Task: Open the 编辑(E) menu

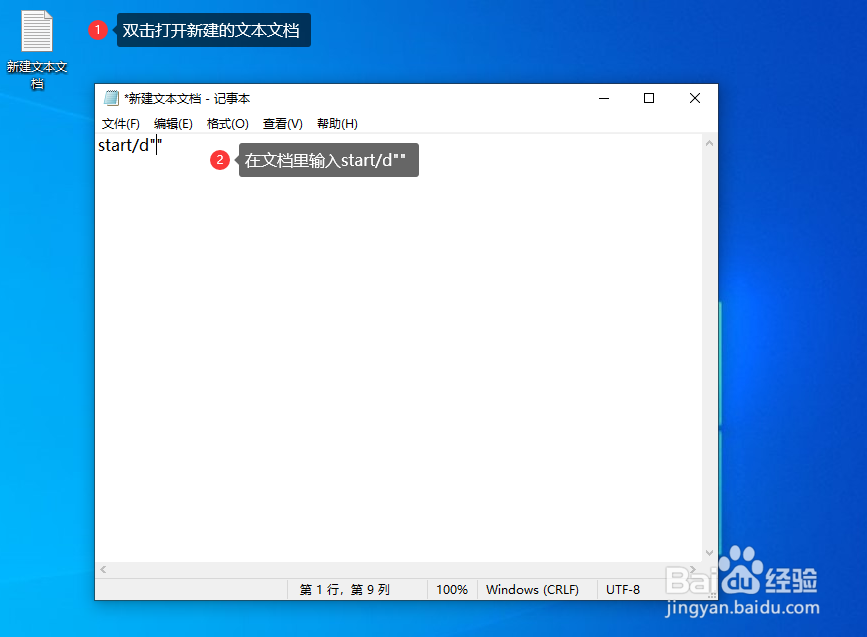Action: coord(173,124)
